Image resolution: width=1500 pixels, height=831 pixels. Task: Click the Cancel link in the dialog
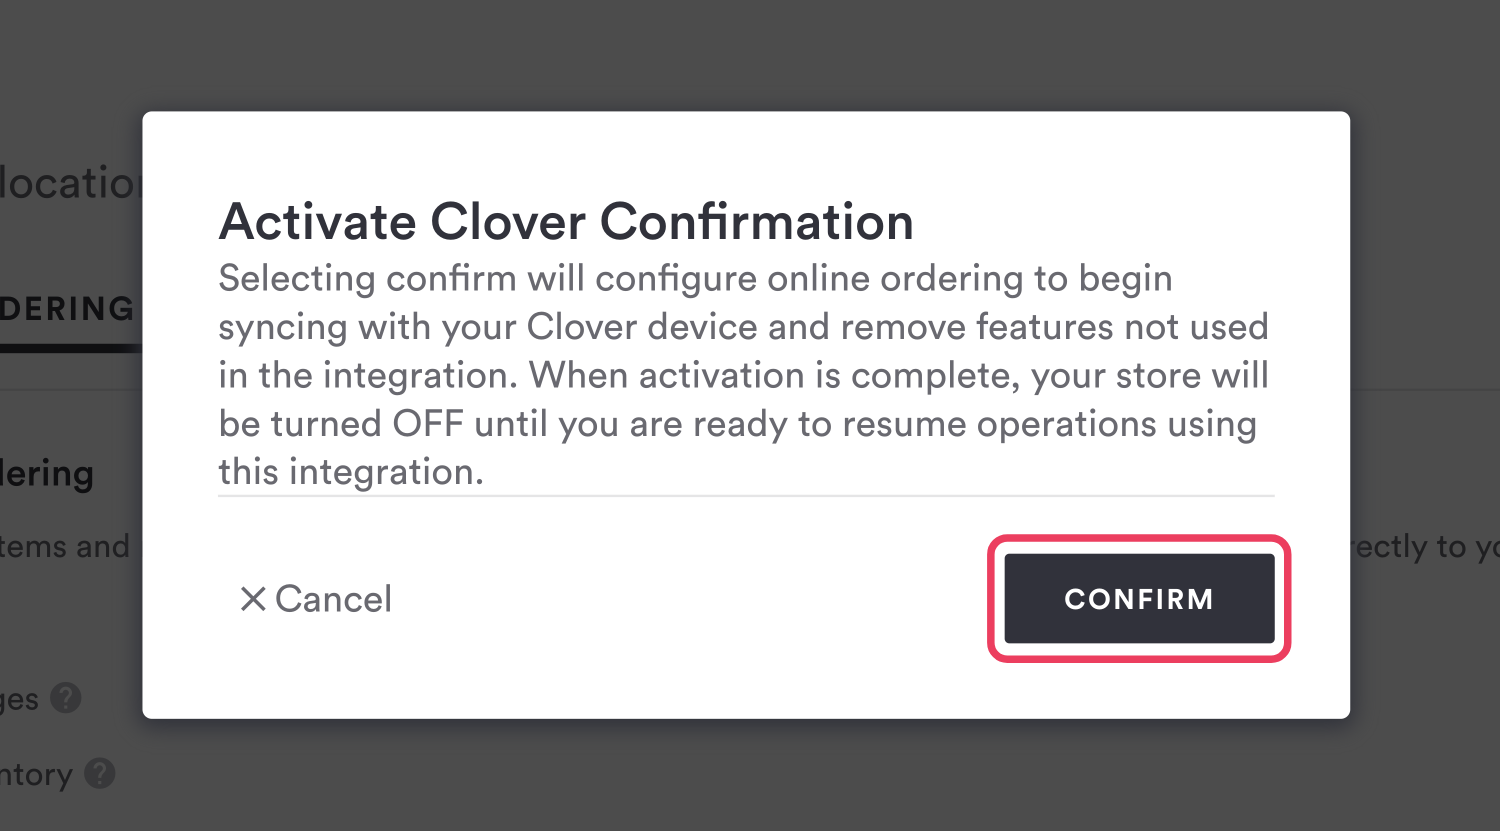coord(333,599)
